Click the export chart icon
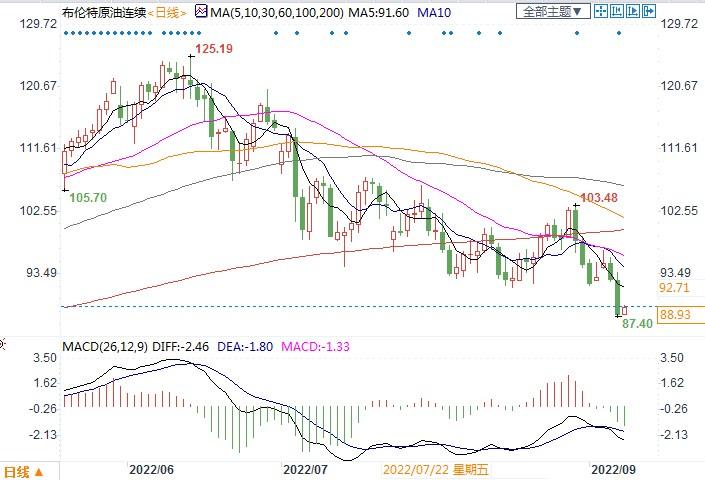The height and width of the screenshot is (480, 705). (x=649, y=11)
